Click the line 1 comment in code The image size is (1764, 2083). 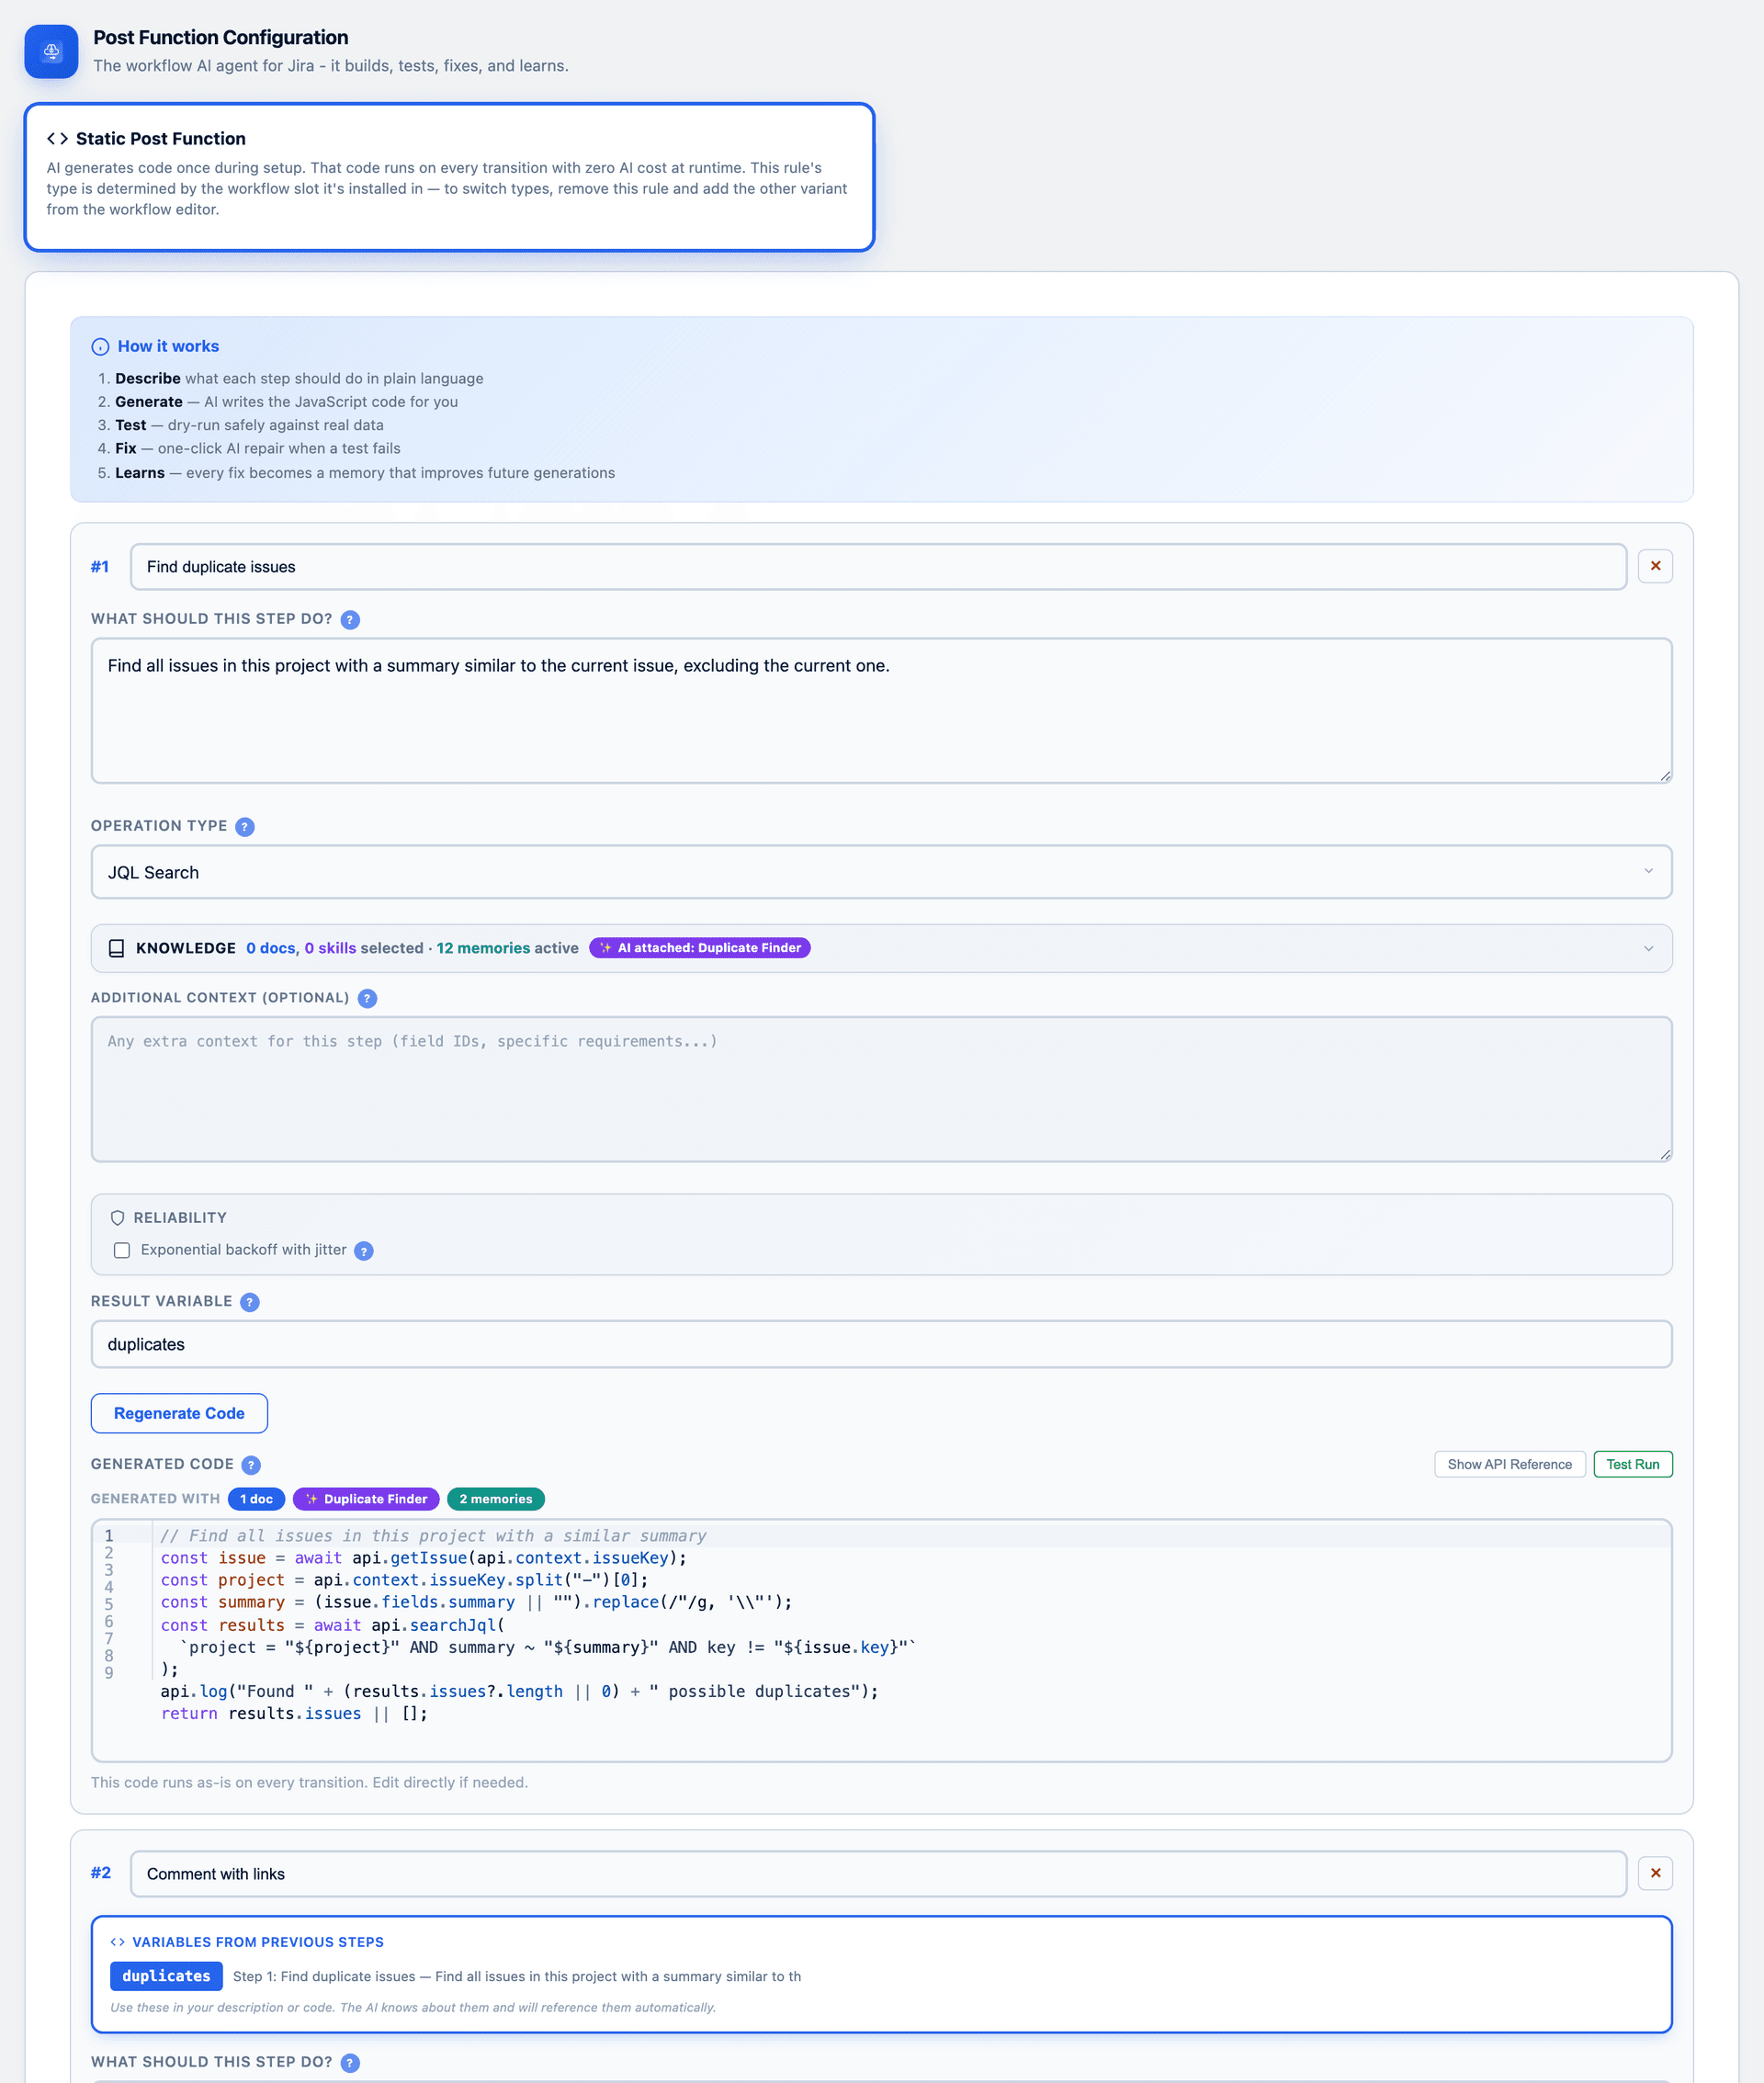coord(433,1536)
